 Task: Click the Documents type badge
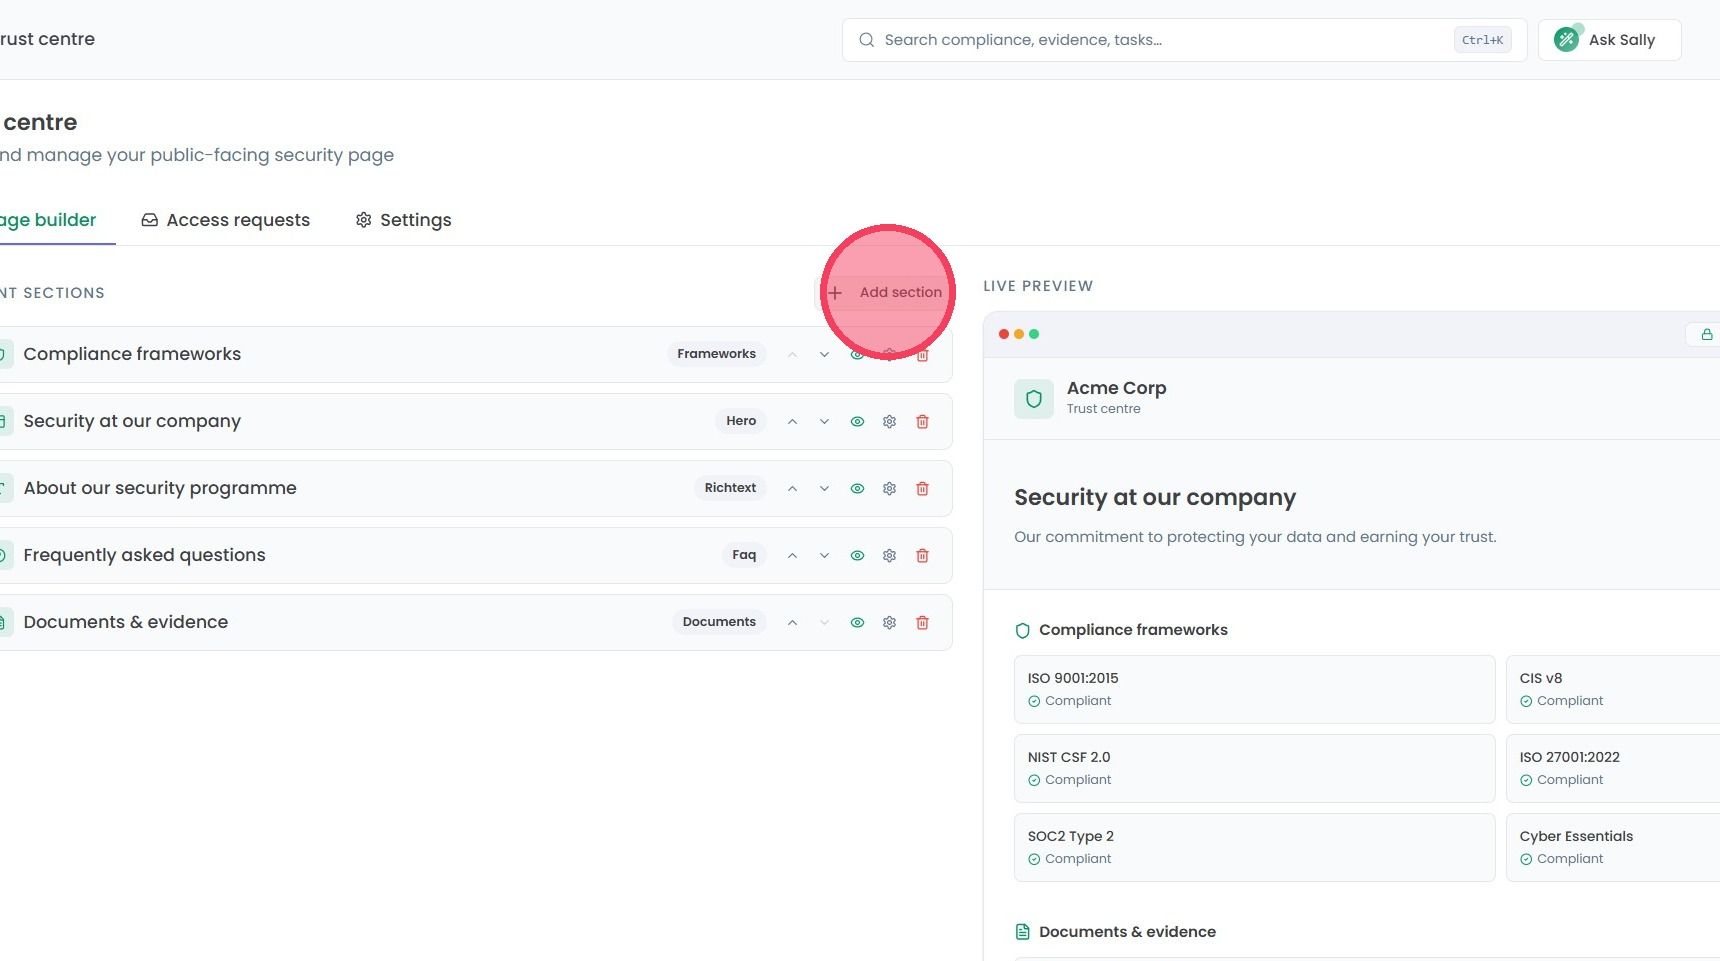719,622
